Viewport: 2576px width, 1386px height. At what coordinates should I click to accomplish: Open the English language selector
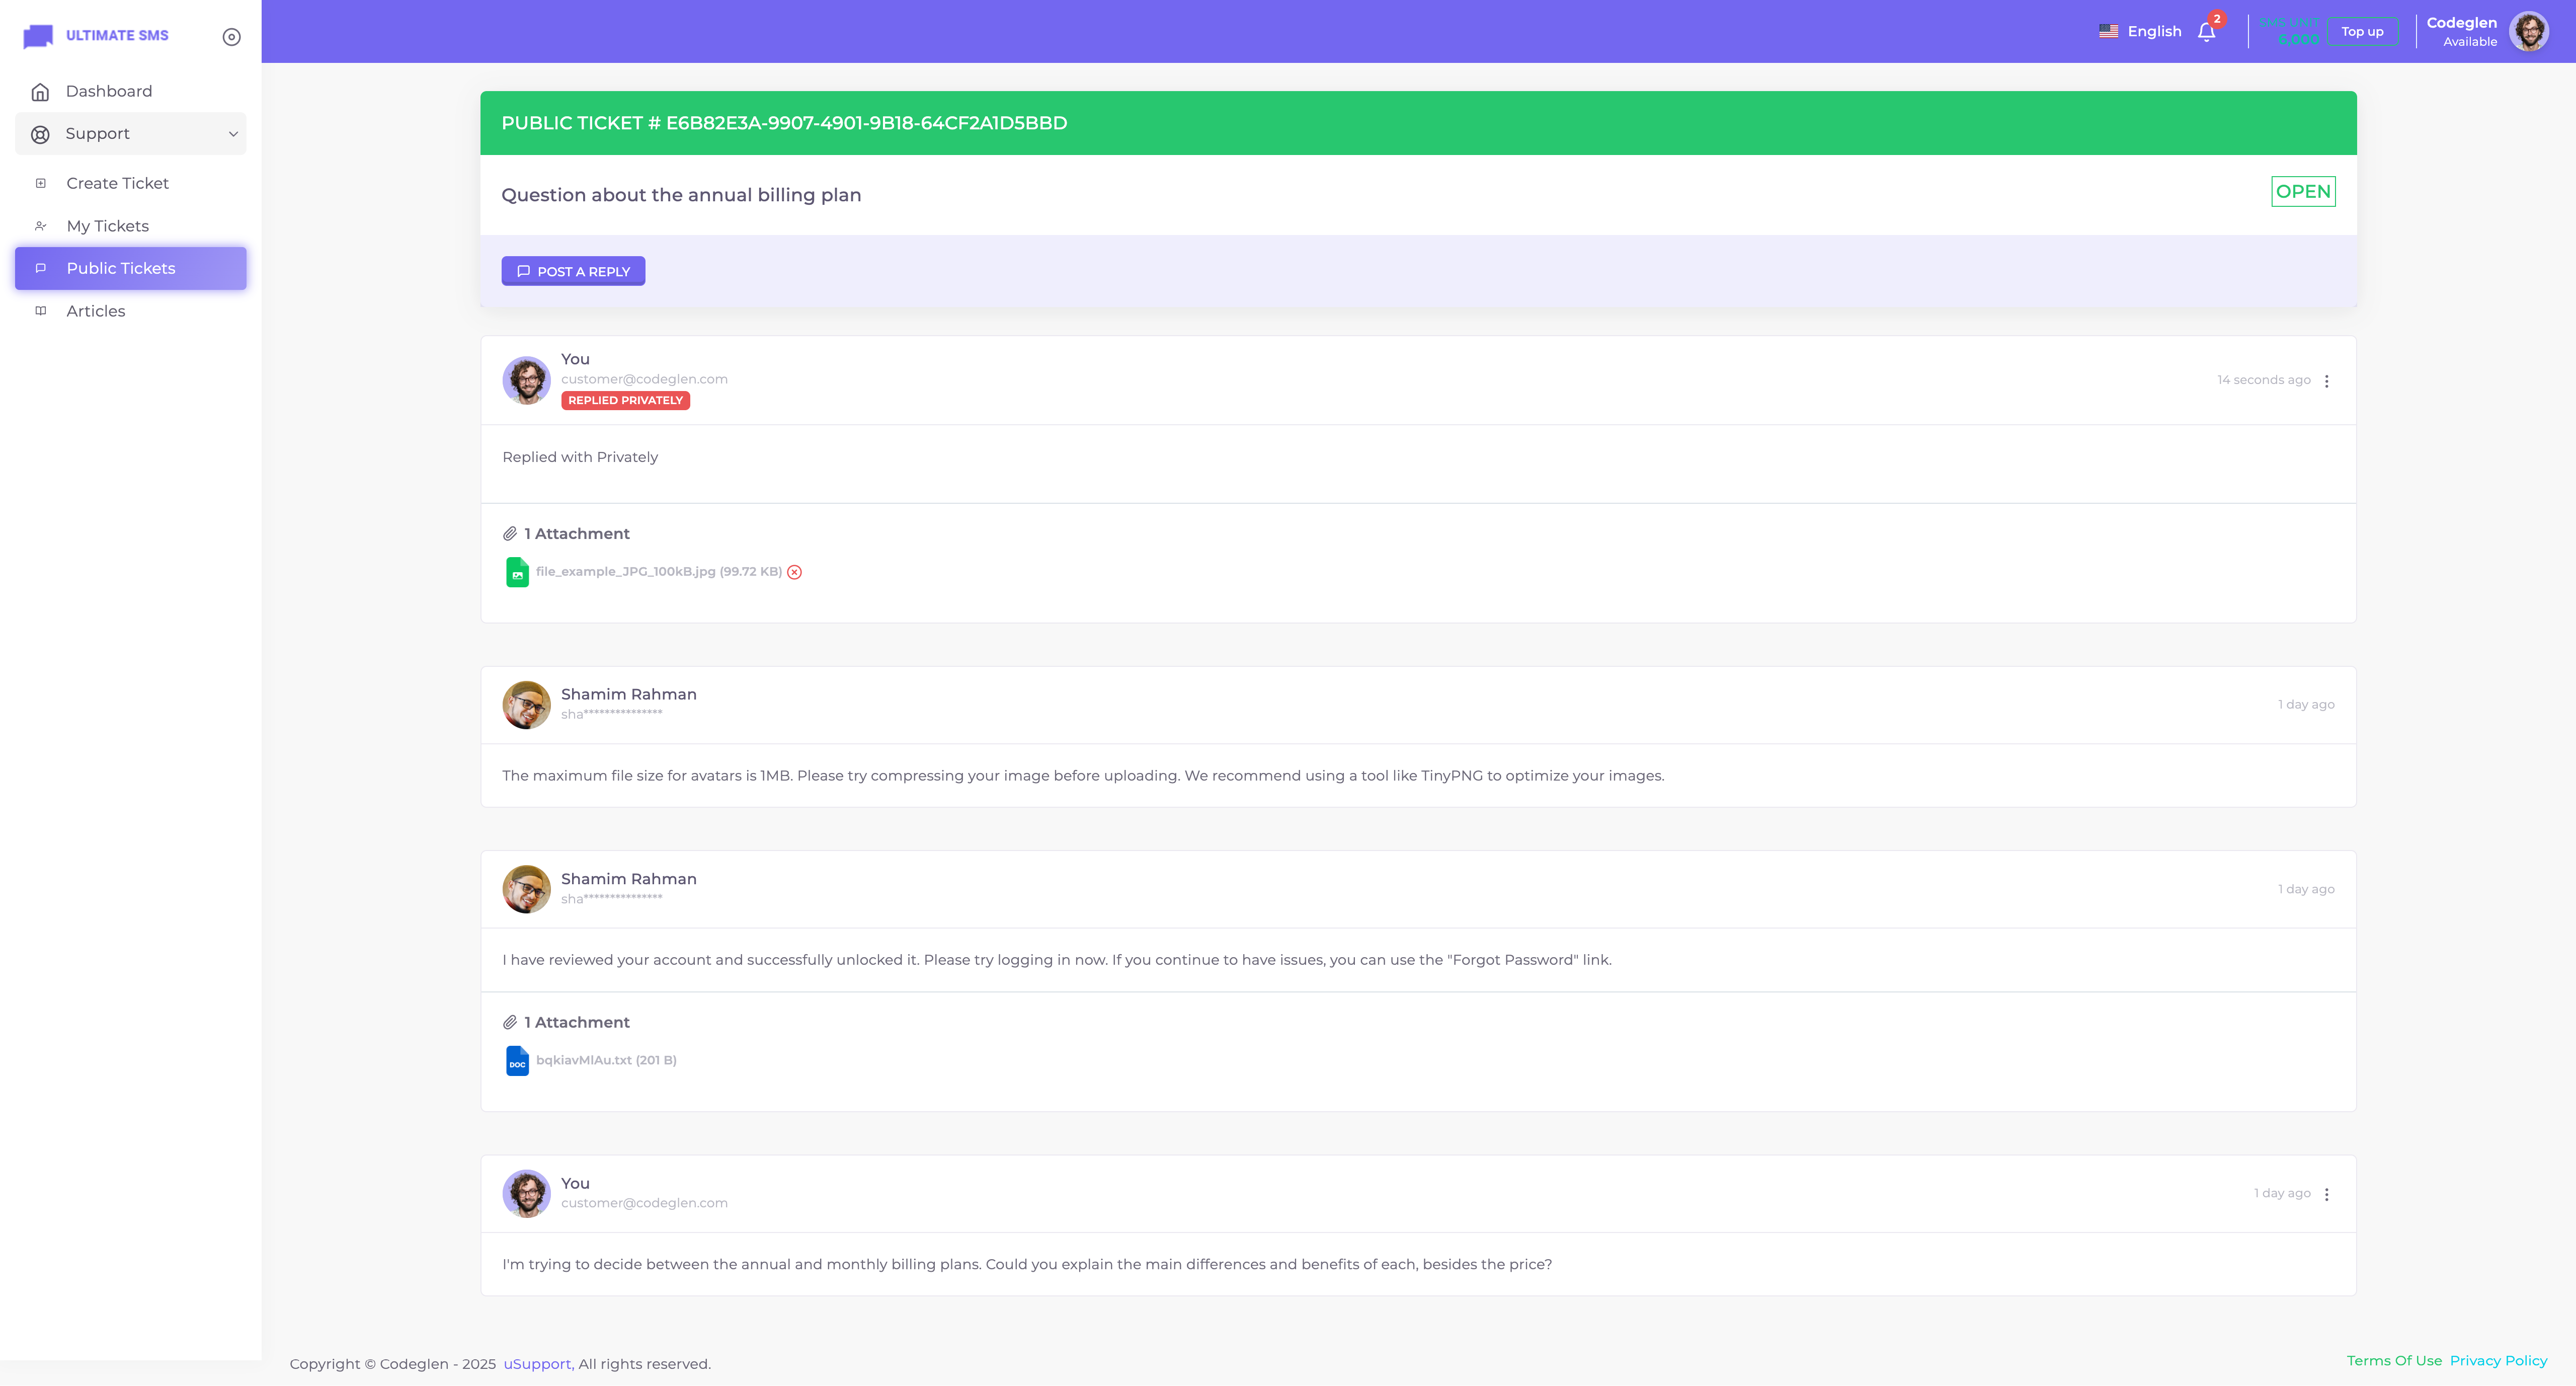pos(2140,32)
